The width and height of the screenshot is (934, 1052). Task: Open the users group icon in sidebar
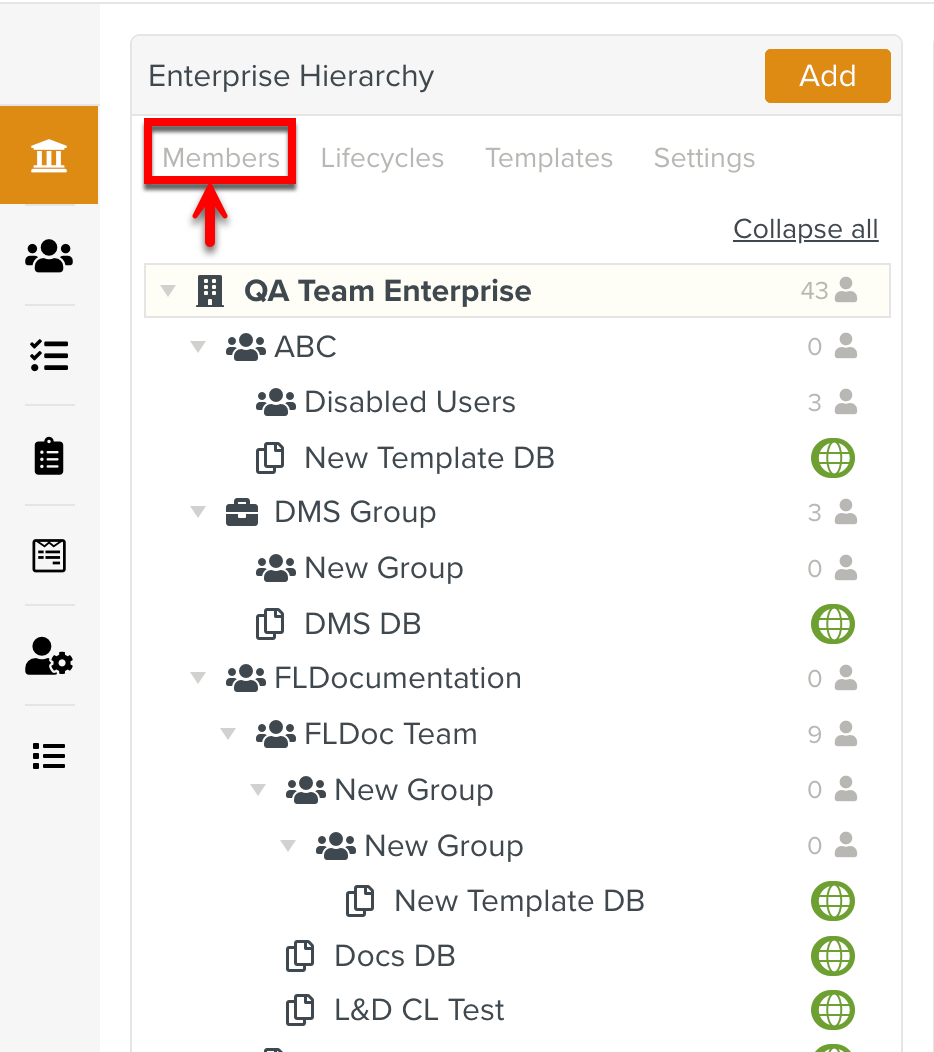click(49, 256)
